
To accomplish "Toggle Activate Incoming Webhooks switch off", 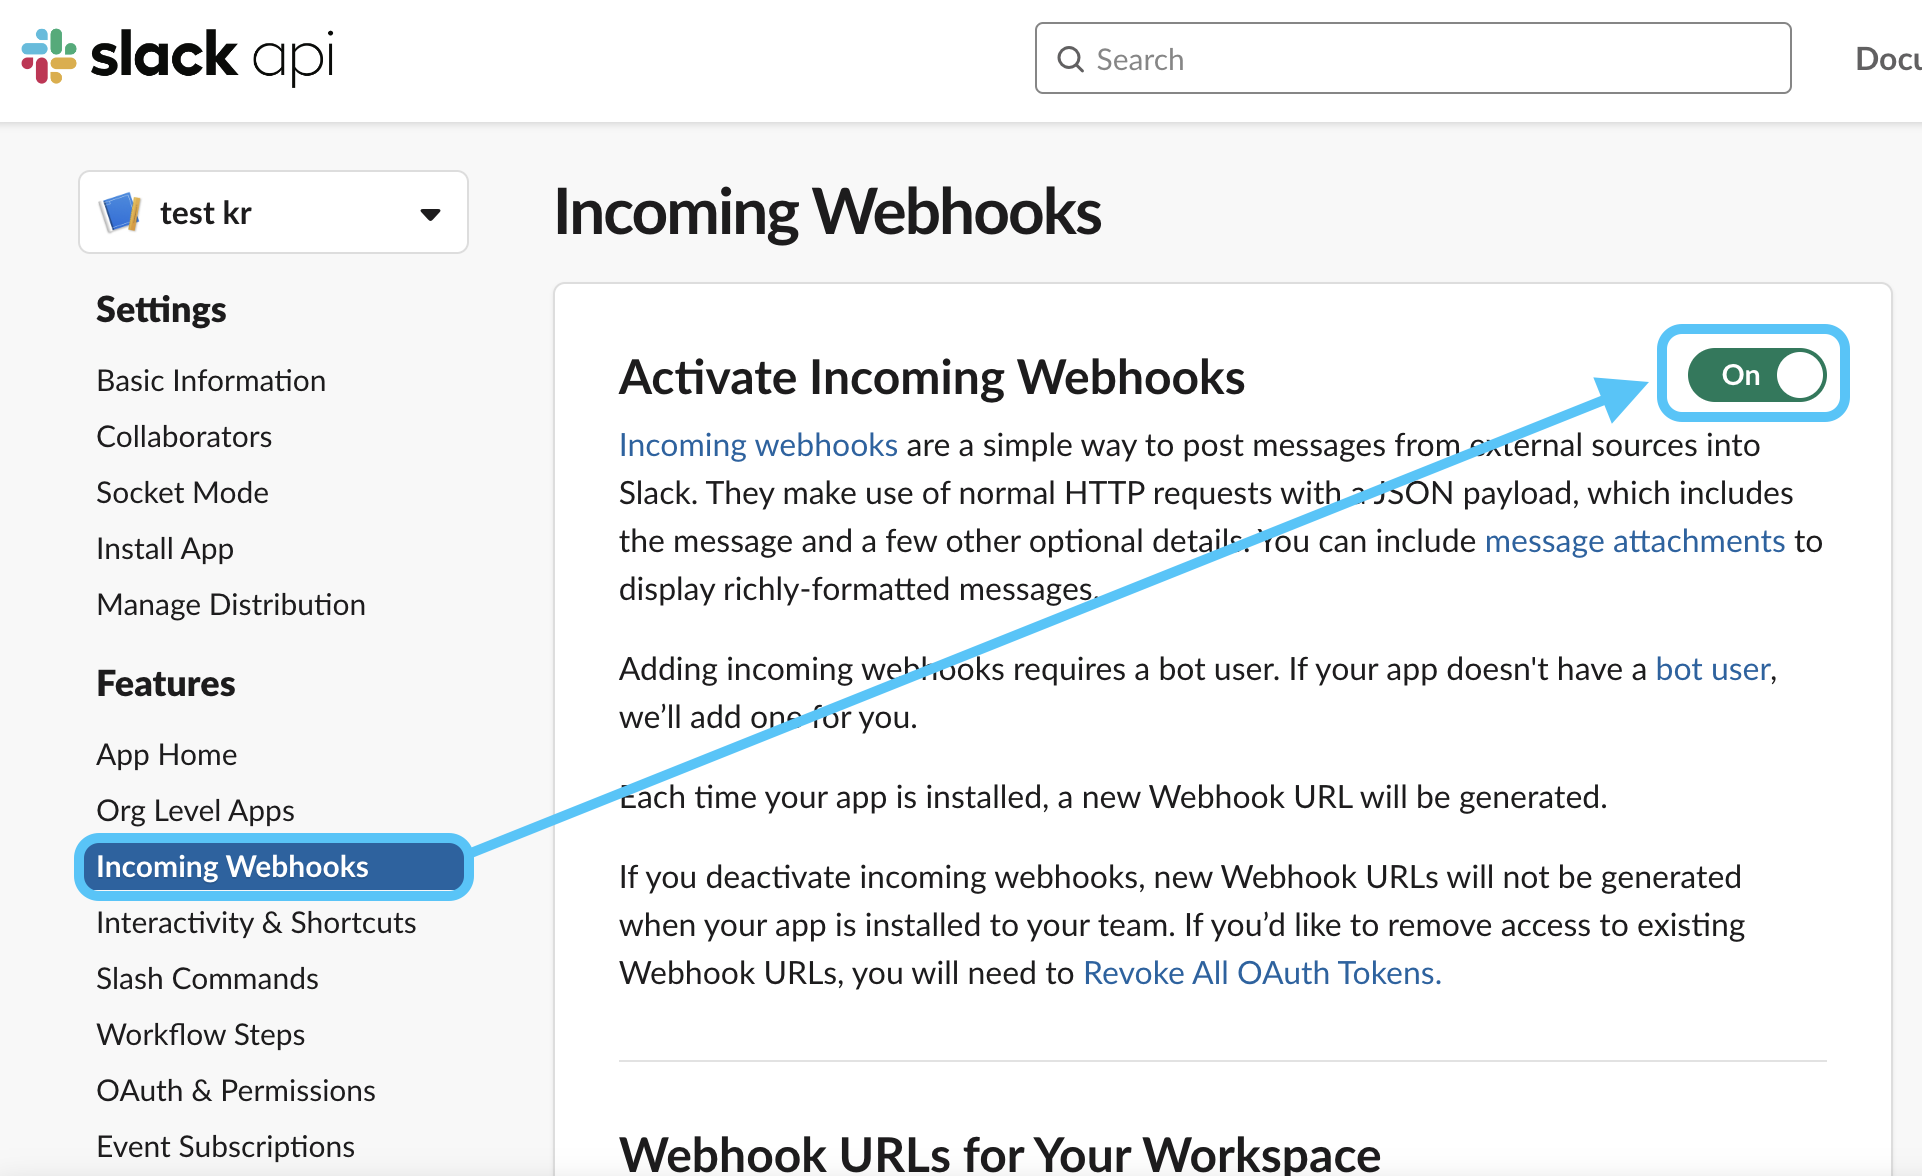I will 1757,375.
